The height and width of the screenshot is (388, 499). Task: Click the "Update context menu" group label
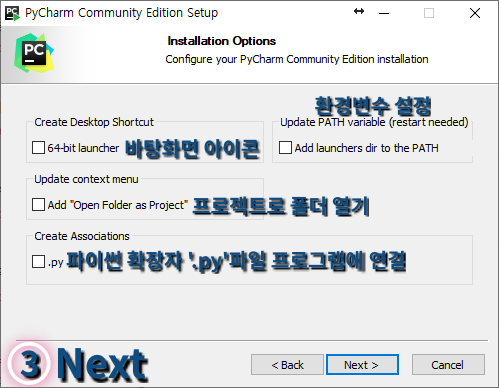(x=86, y=179)
